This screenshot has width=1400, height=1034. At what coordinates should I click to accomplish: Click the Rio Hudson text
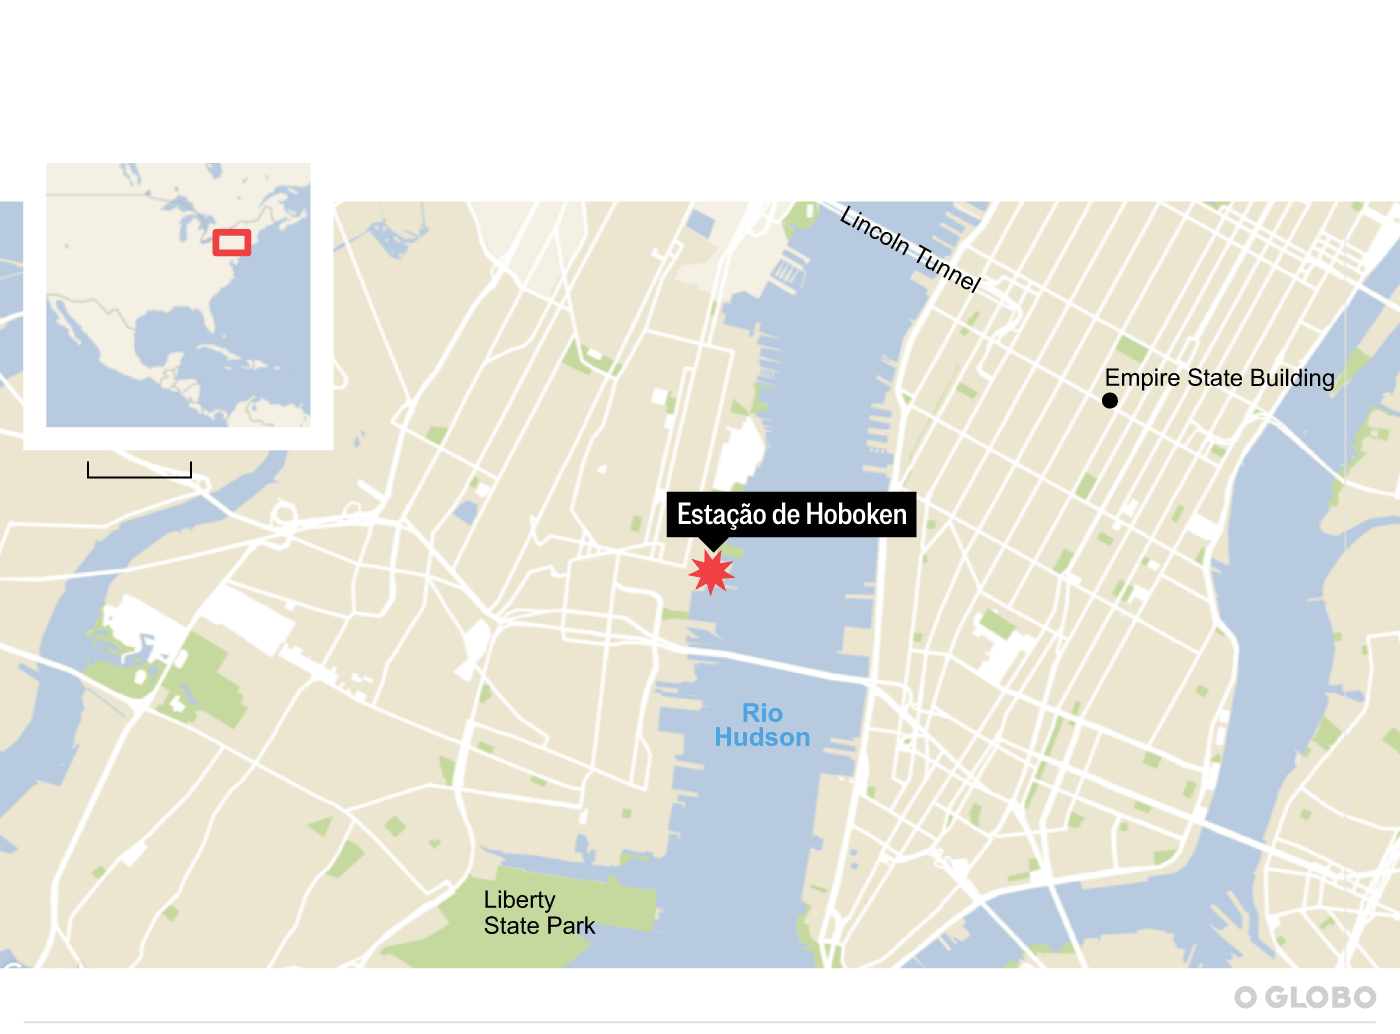[x=762, y=725]
